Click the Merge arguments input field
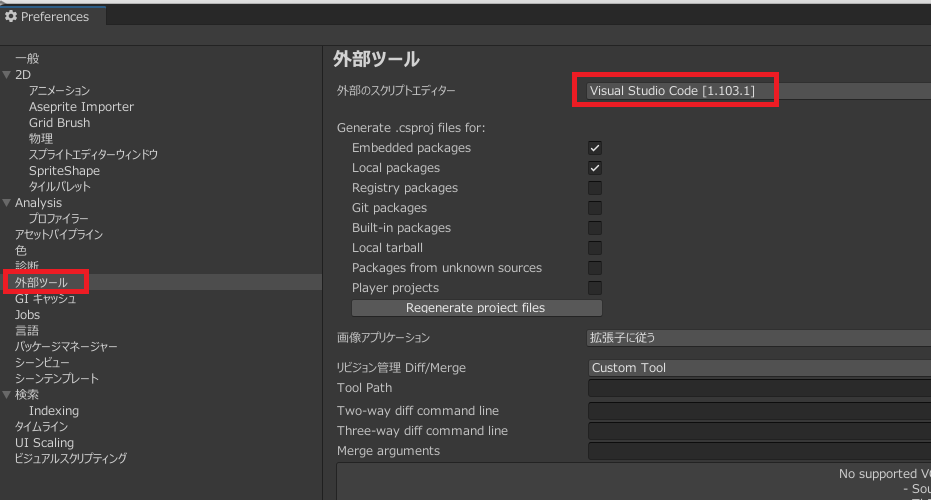 [x=759, y=451]
